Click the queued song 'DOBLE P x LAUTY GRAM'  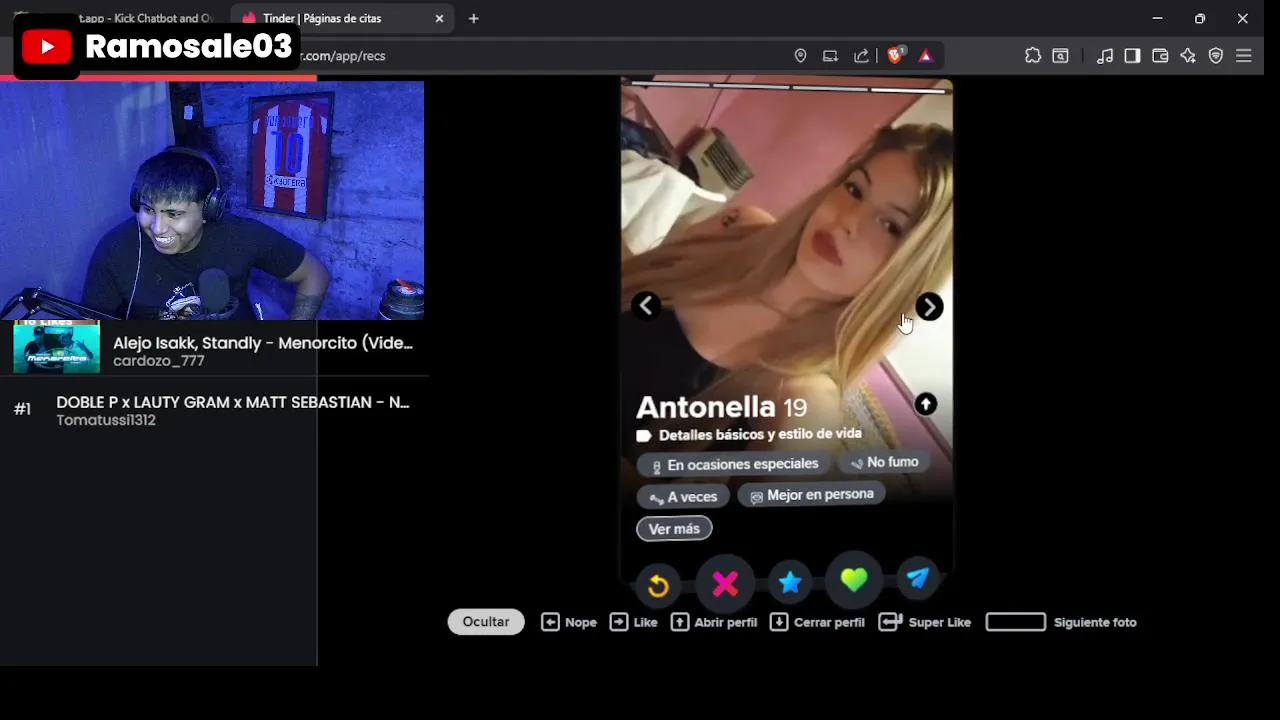click(233, 402)
